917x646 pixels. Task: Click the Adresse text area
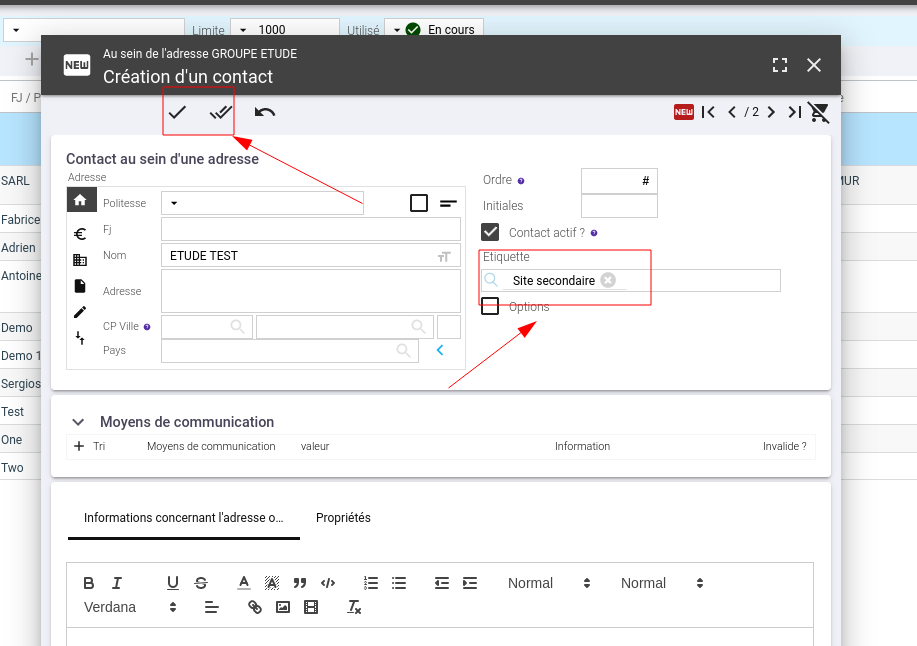tap(311, 291)
